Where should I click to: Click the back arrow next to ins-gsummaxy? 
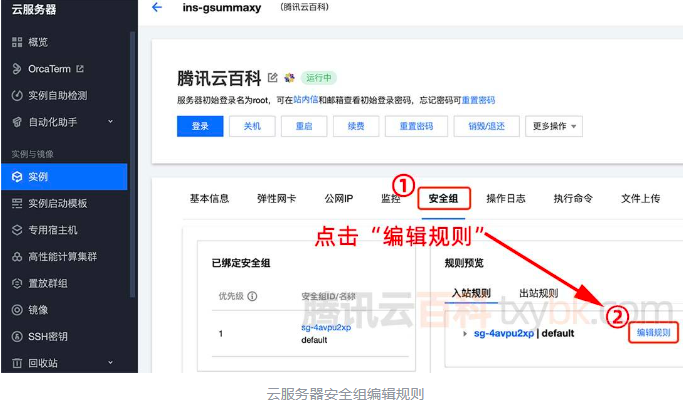pyautogui.click(x=156, y=8)
